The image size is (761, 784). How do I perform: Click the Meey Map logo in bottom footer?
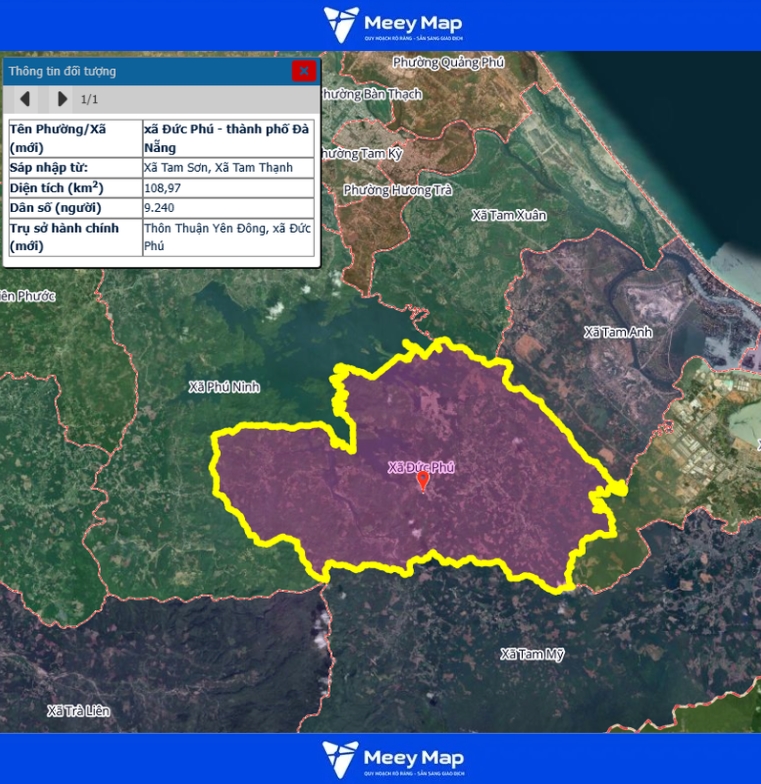coord(393,759)
